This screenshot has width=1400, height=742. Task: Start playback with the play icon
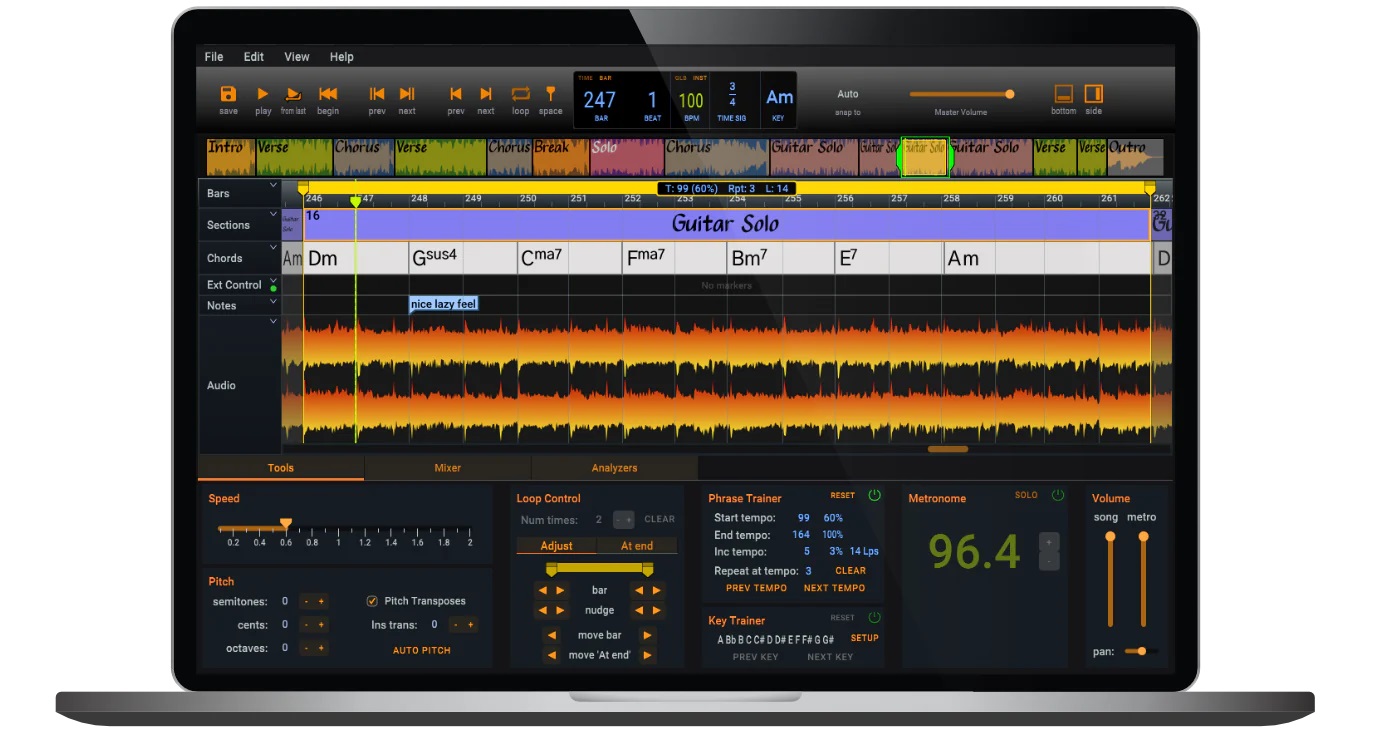click(x=263, y=93)
